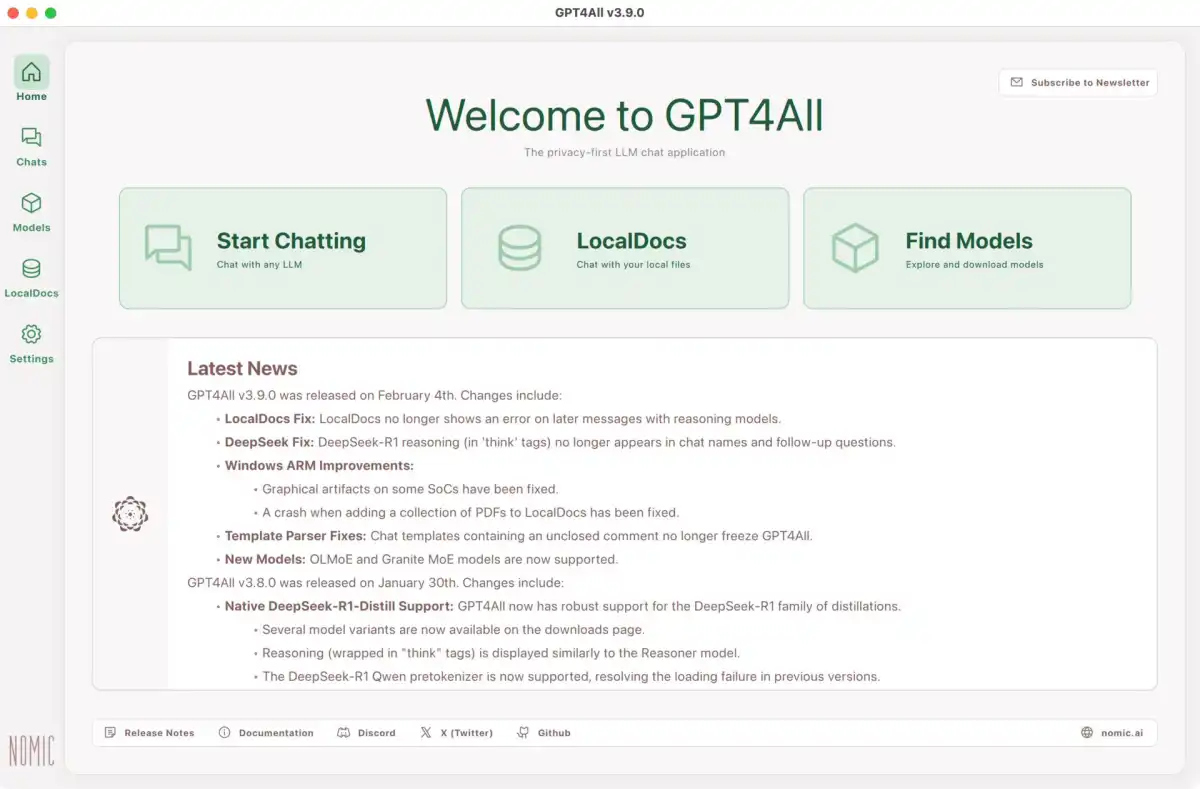This screenshot has height=789, width=1200.
Task: Click 'Explore and download models' caption
Action: click(974, 265)
